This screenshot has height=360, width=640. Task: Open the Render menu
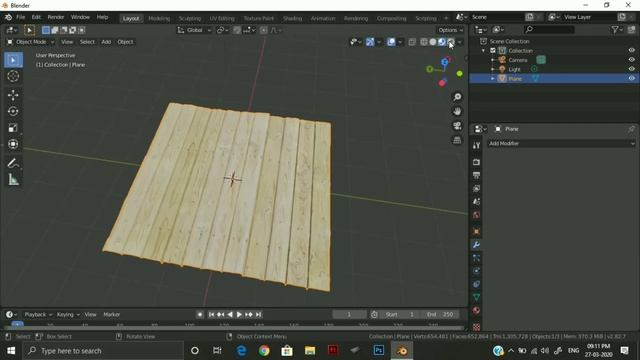(x=56, y=17)
